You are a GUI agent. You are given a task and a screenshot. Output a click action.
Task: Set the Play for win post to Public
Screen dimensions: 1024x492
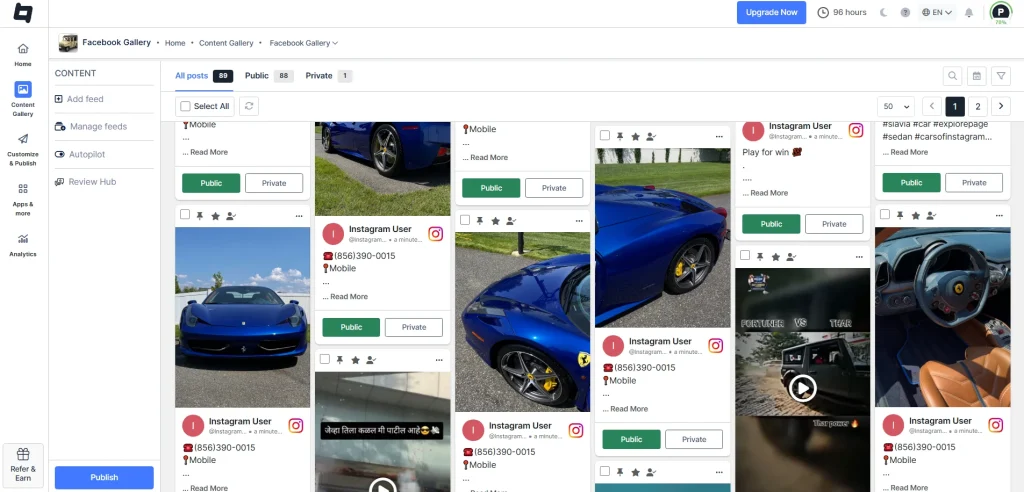click(x=771, y=224)
